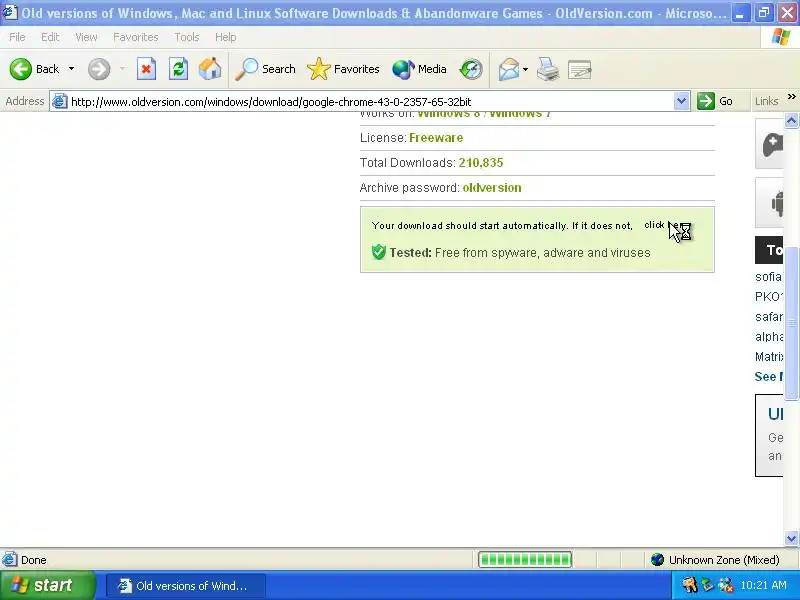Click vertical scrollbar down arrow

coord(791,538)
